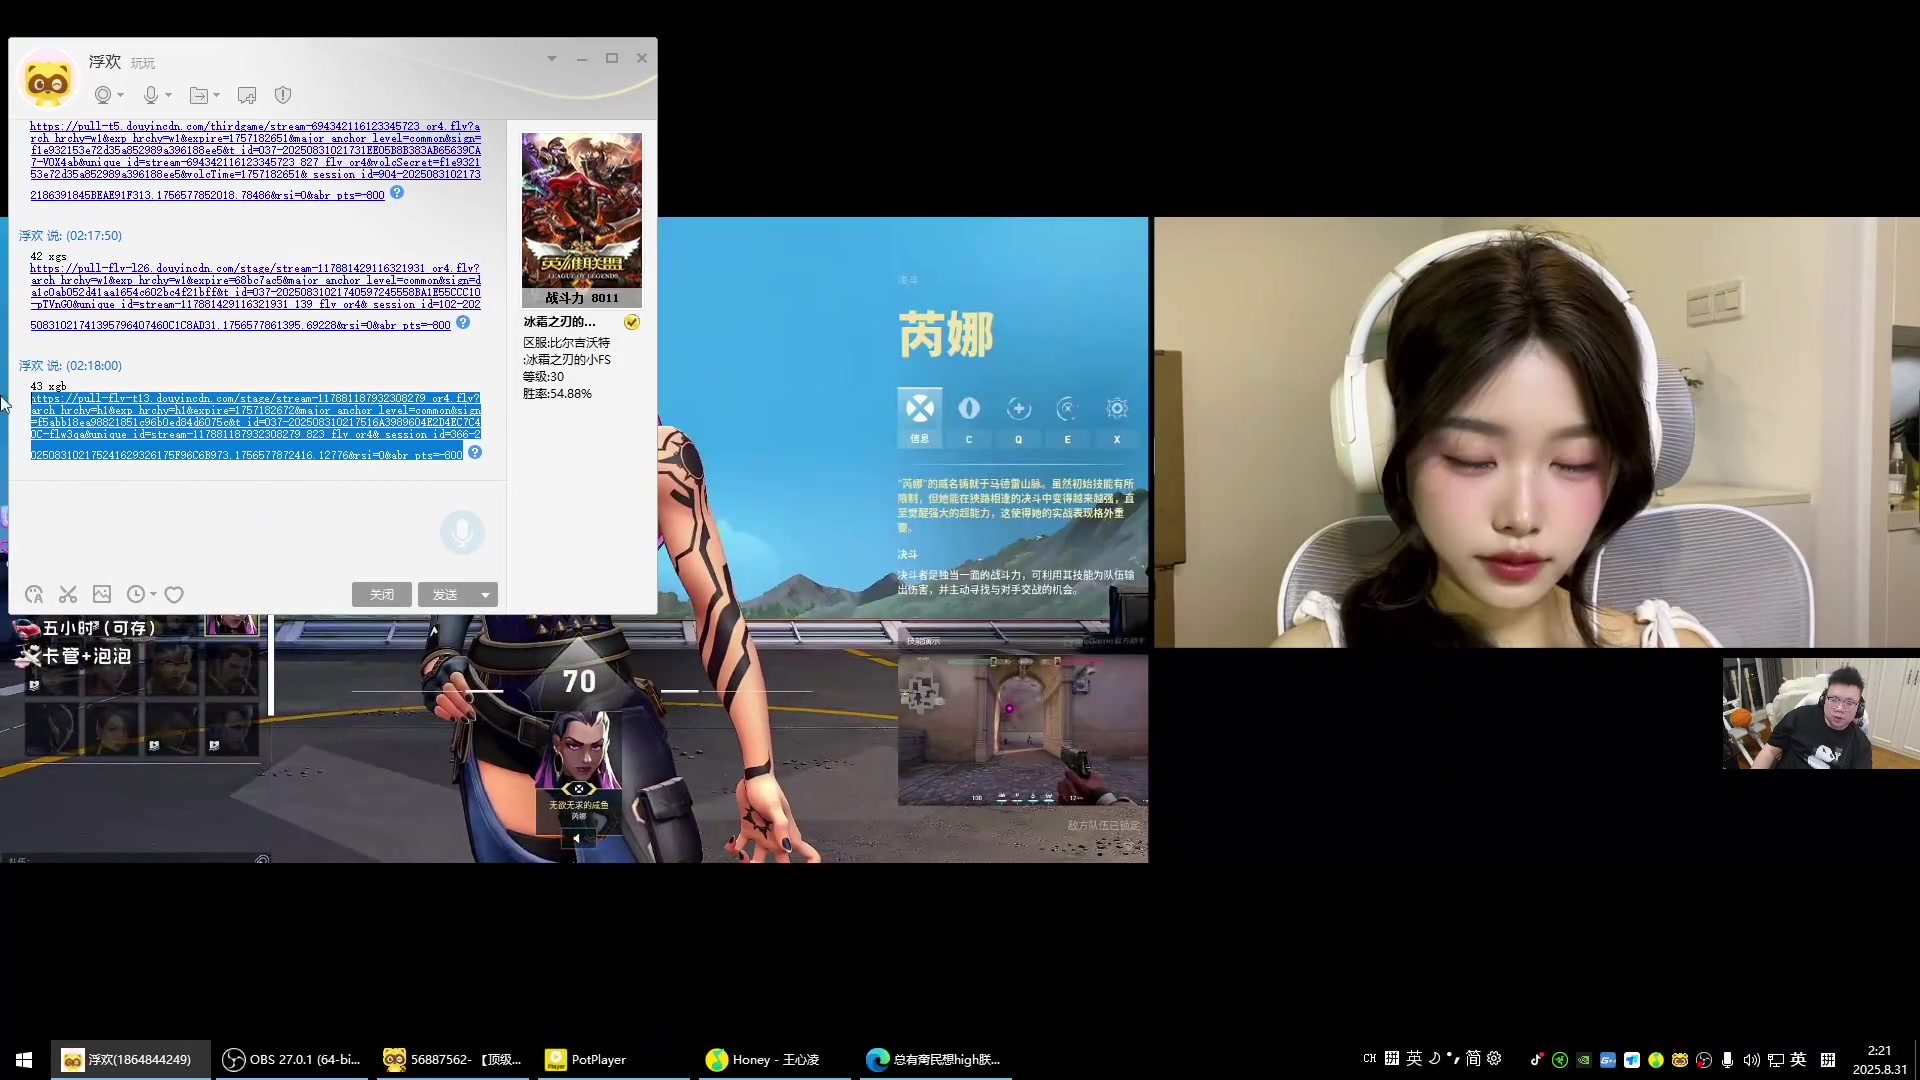
Task: Toggle IME Chinese/English 英 indicator
Action: [1414, 1058]
